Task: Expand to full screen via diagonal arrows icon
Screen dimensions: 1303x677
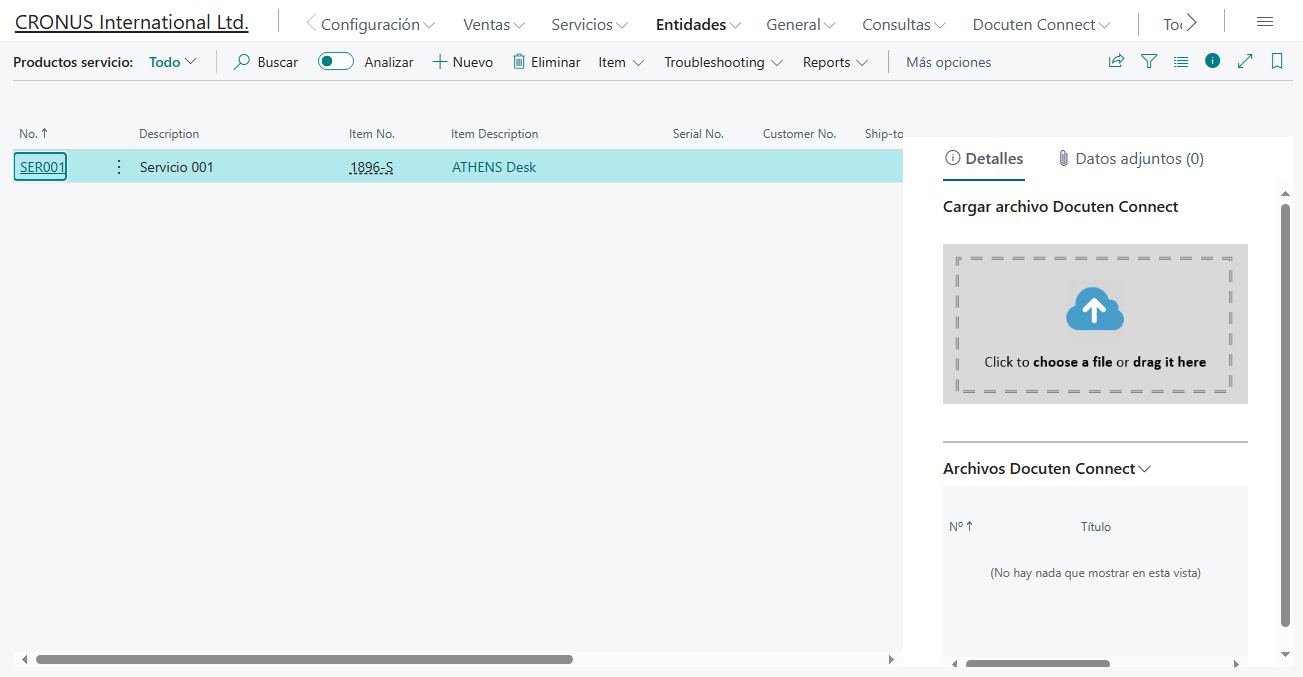Action: 1244,61
